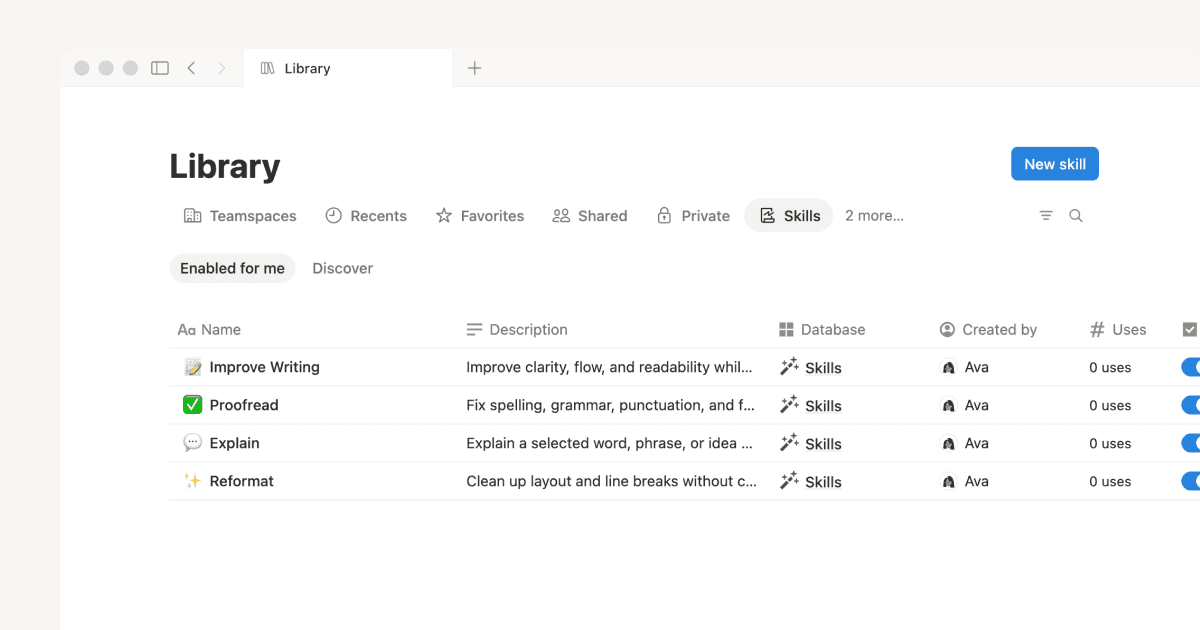Click the Explain speech bubble icon
The height and width of the screenshot is (630, 1200).
[193, 443]
